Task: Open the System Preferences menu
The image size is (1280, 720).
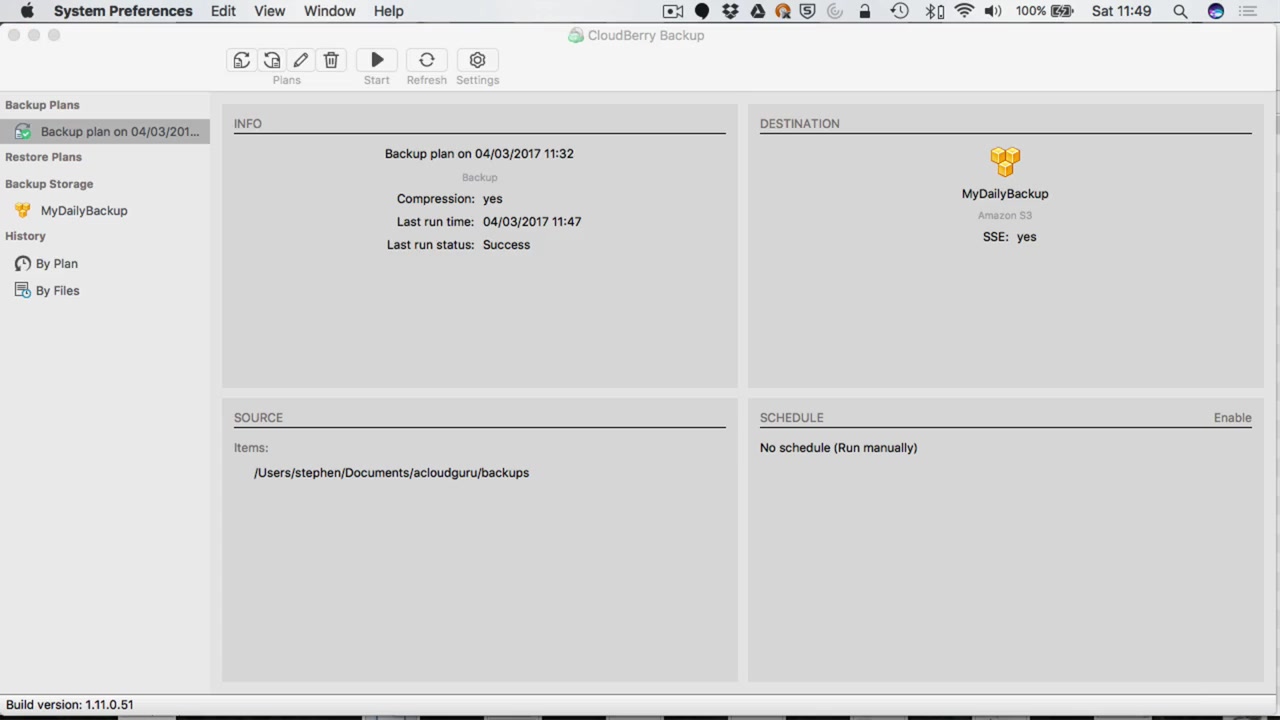Action: tap(123, 11)
